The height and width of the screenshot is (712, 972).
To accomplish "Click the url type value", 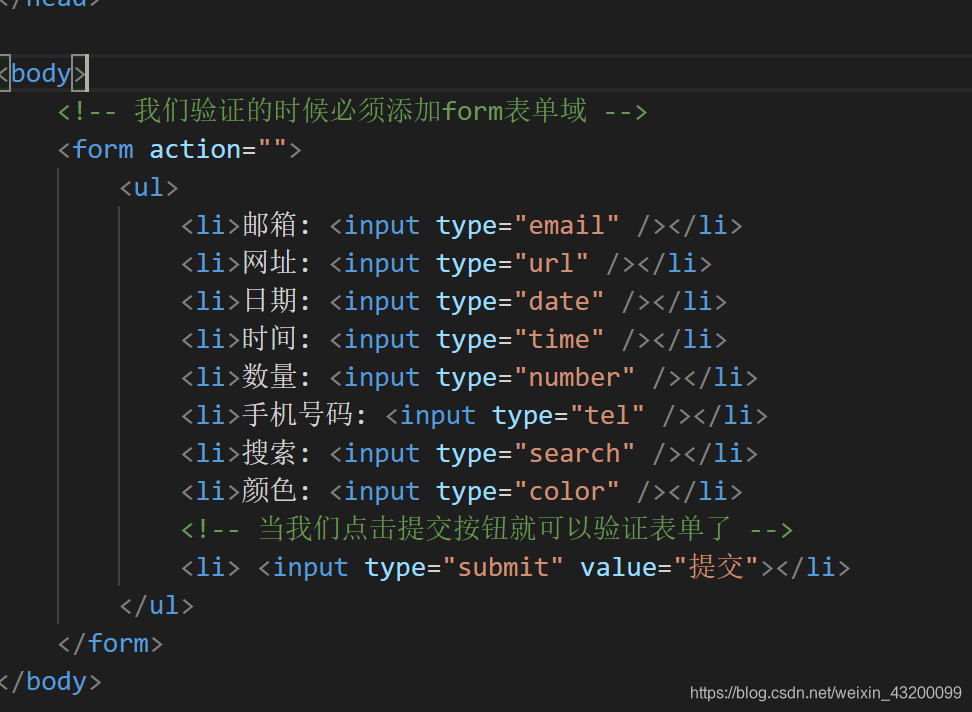I will pyautogui.click(x=551, y=264).
